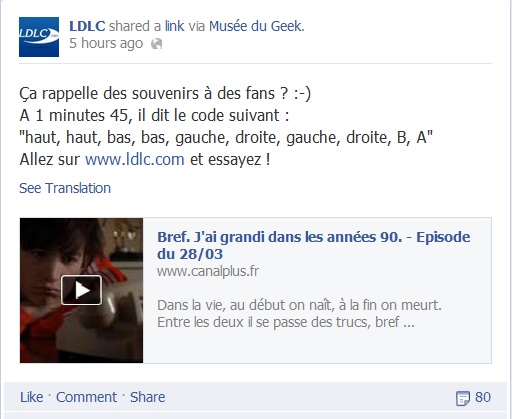512x419 pixels.
Task: Click the www.canalplus.fr source text
Action: [208, 271]
